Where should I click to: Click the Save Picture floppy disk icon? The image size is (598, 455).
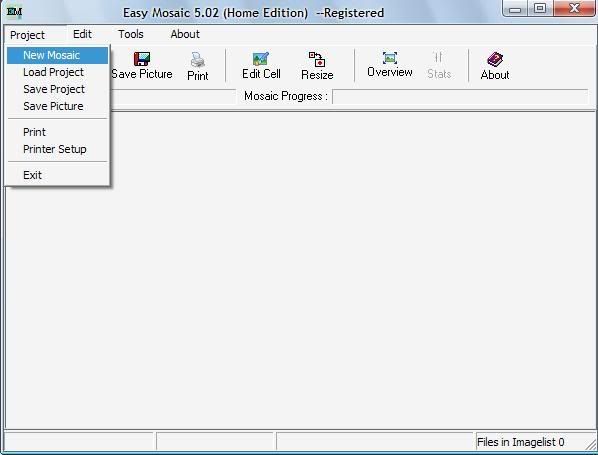(142, 59)
